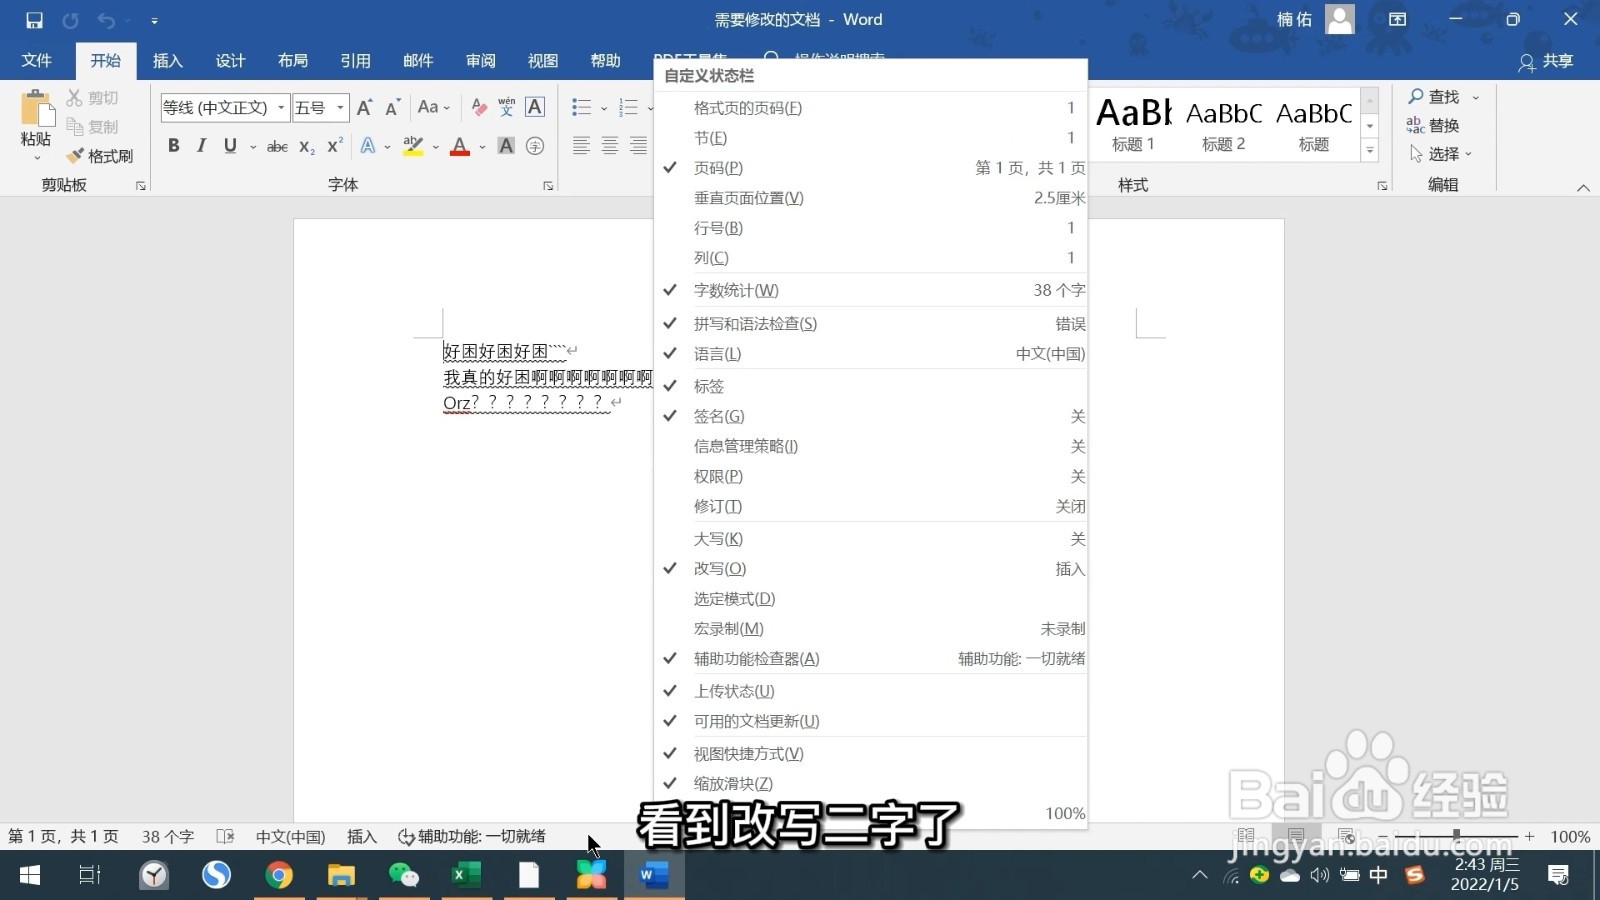Apply Italic formatting
Viewport: 1600px width, 900px height.
(201, 146)
